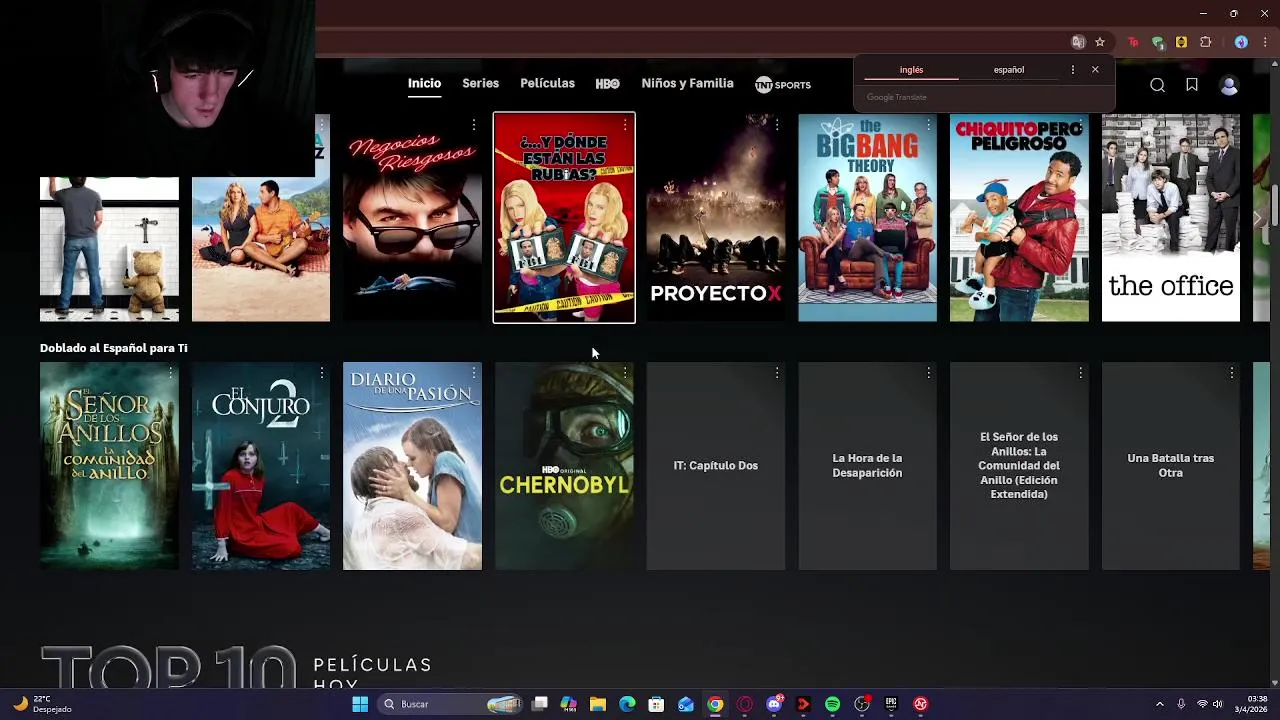Open the Chernobyl poster

564,466
